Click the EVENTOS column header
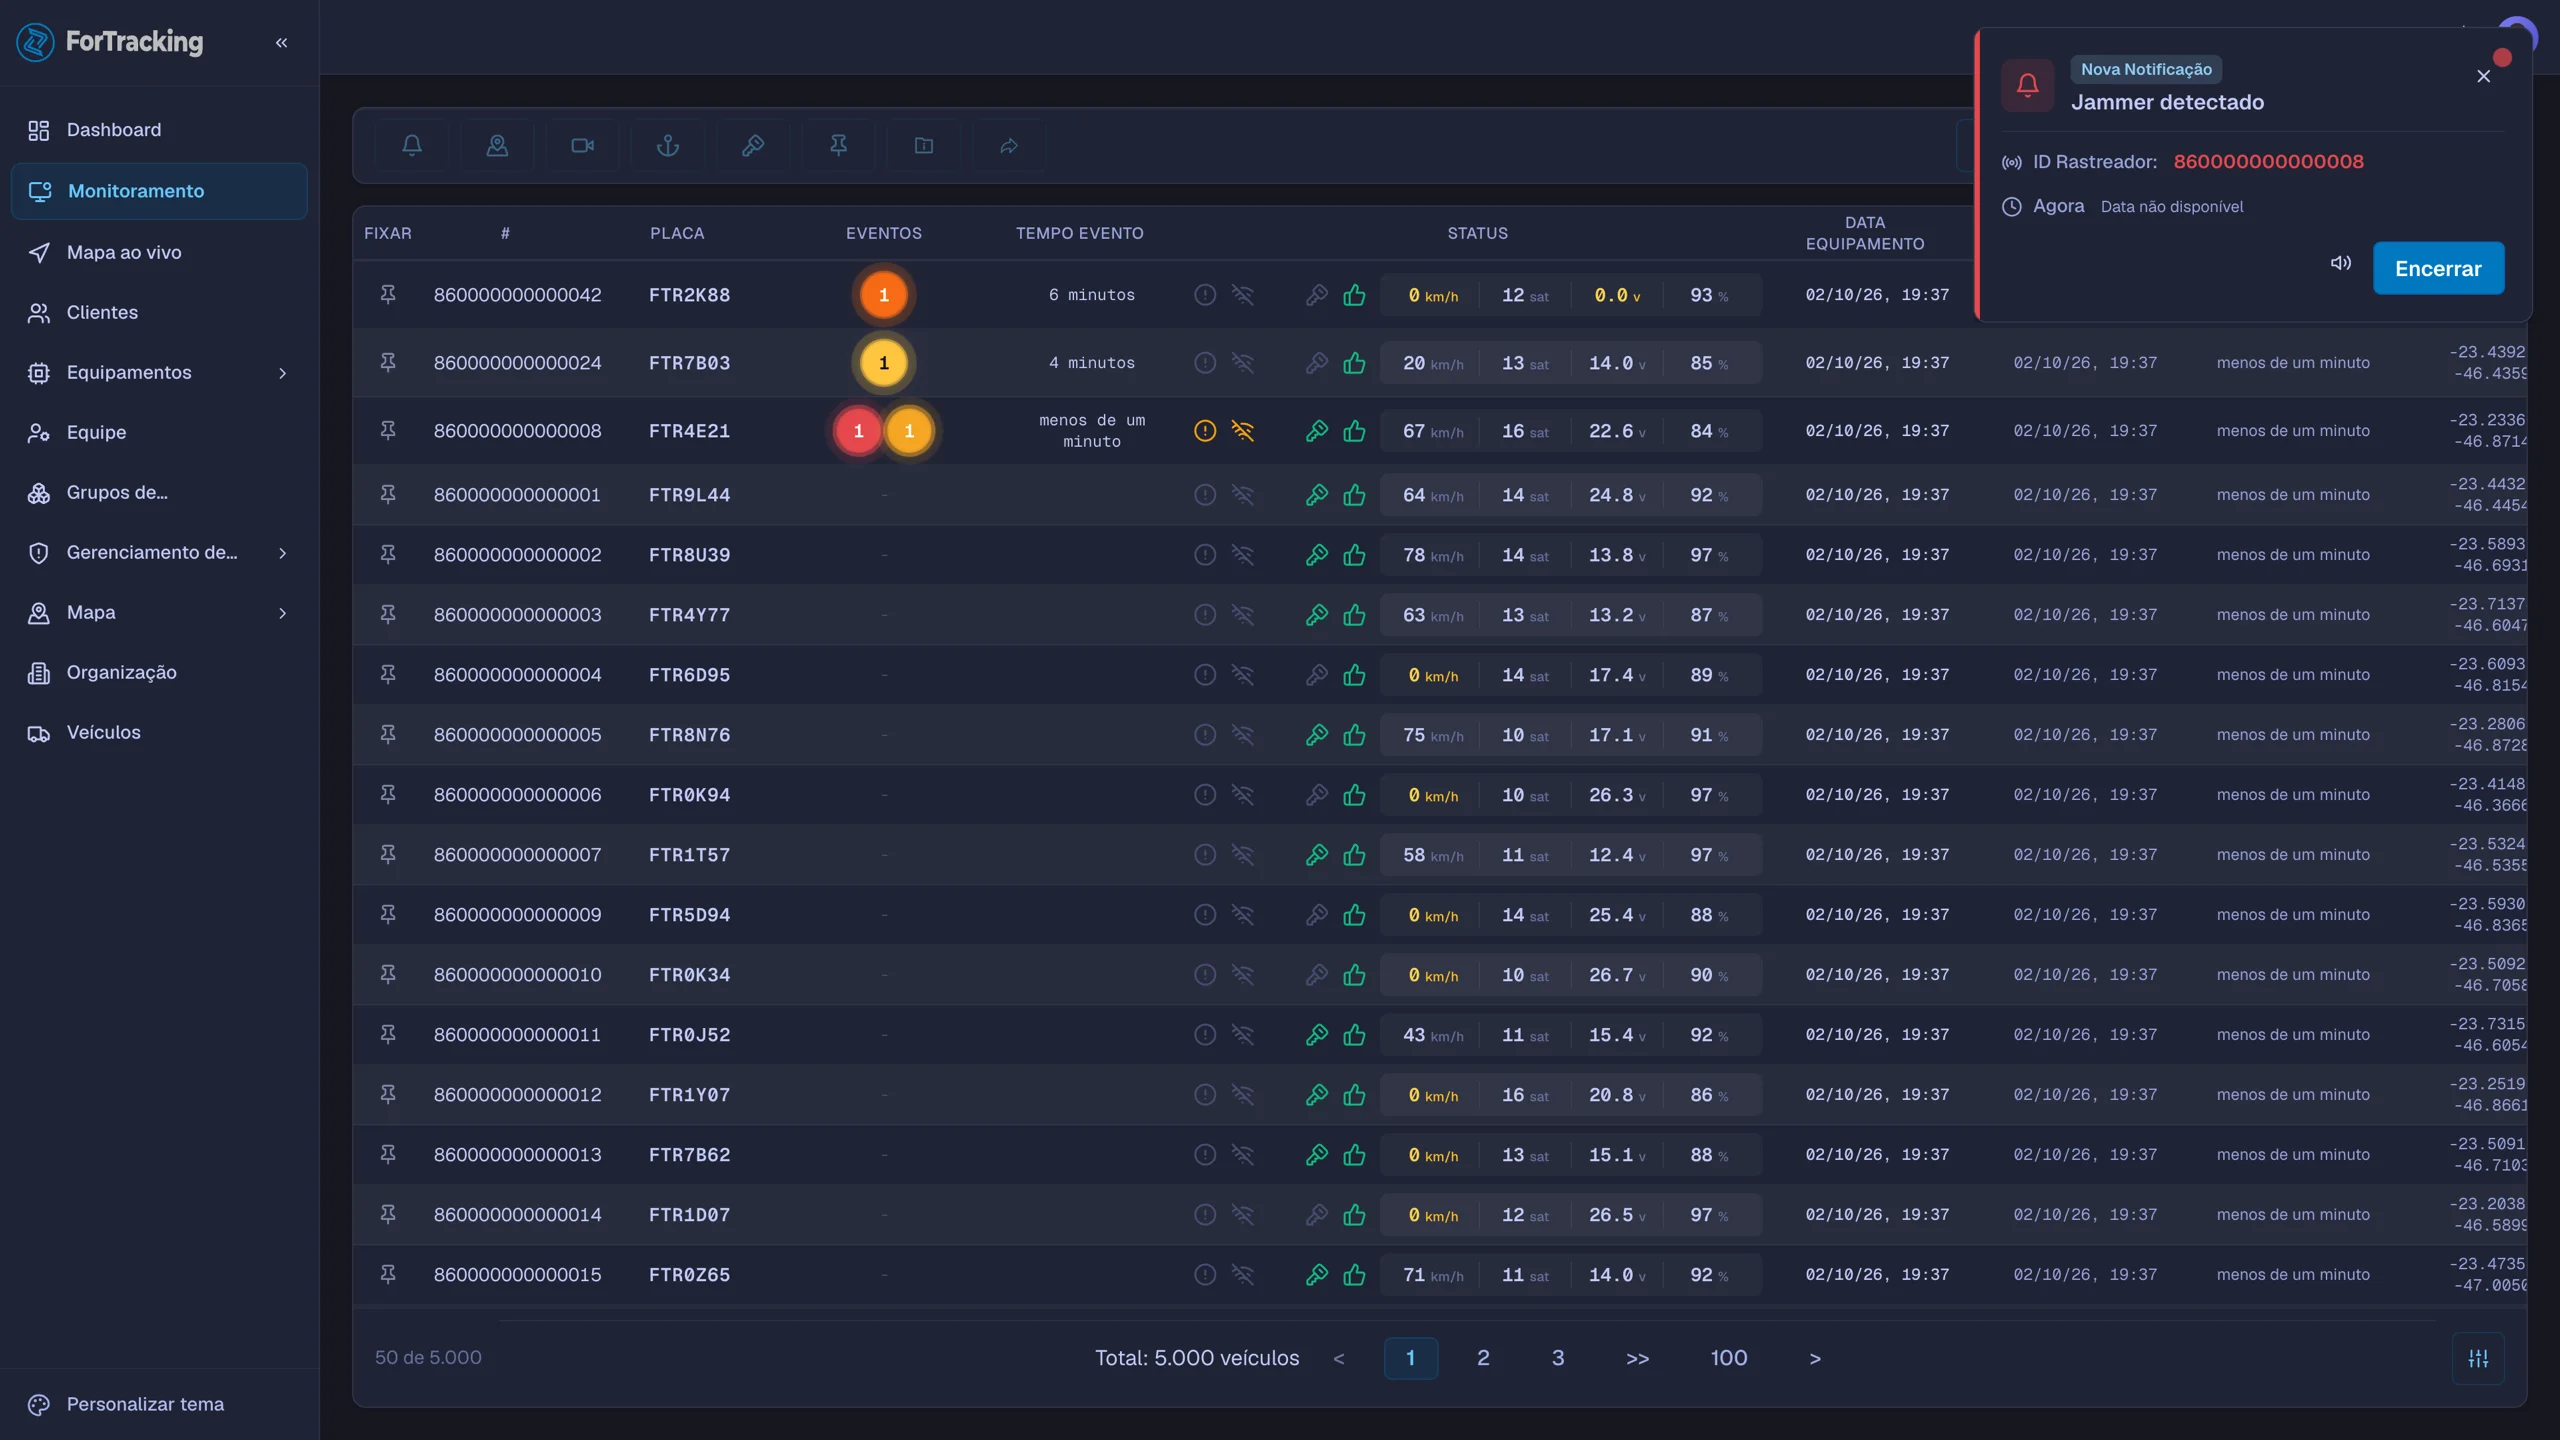Viewport: 2560px width, 1440px height. tap(884, 233)
